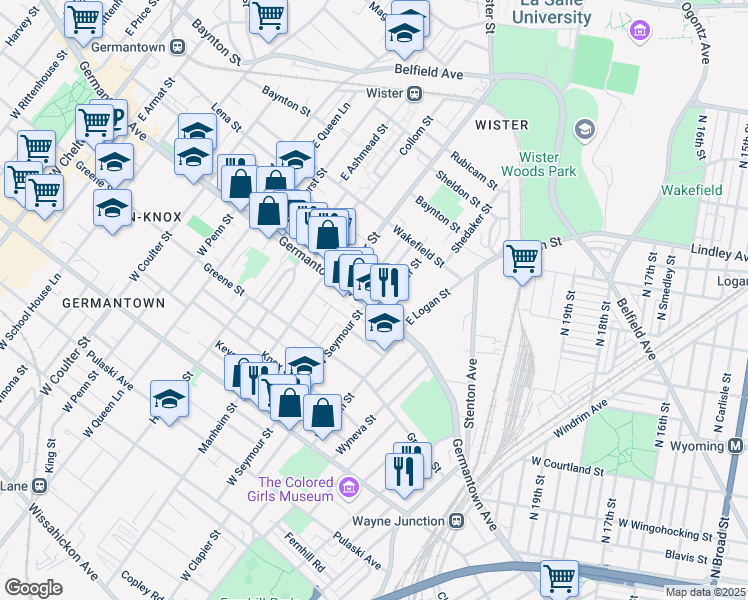Select the Wyoming subway station icon
This screenshot has width=748, height=600.
pos(735,445)
